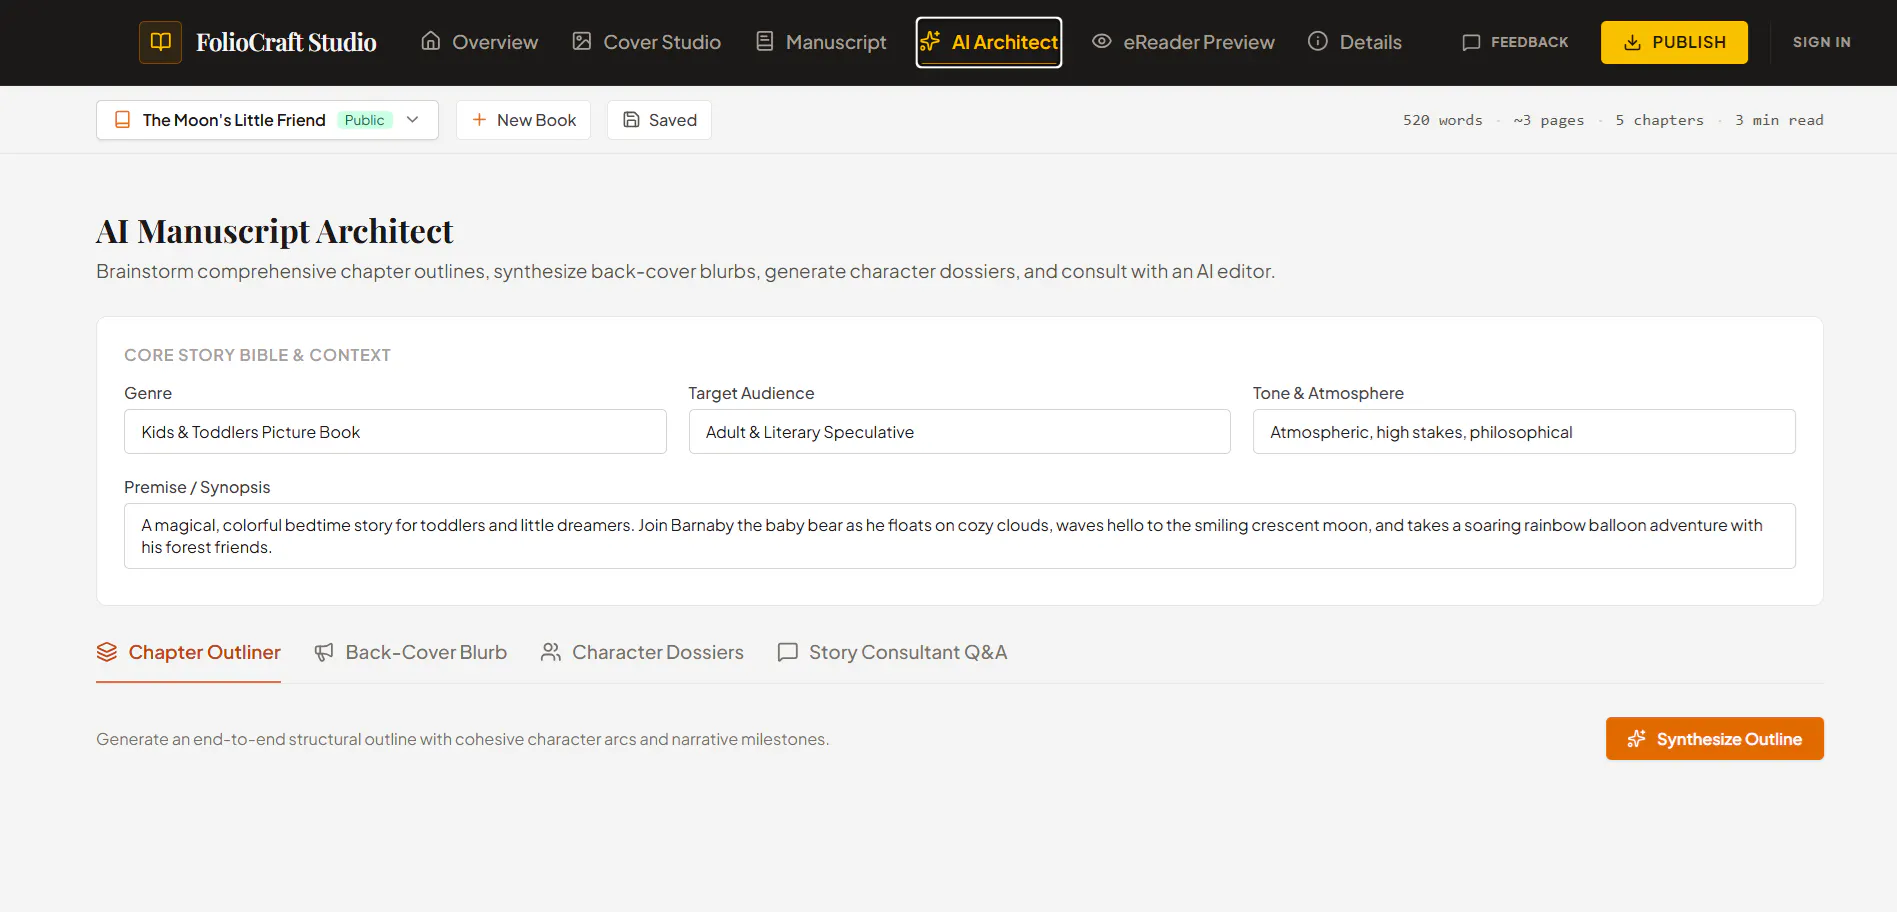Click the '~3 pages' stat text
Viewport: 1897px width, 912px height.
[1549, 120]
